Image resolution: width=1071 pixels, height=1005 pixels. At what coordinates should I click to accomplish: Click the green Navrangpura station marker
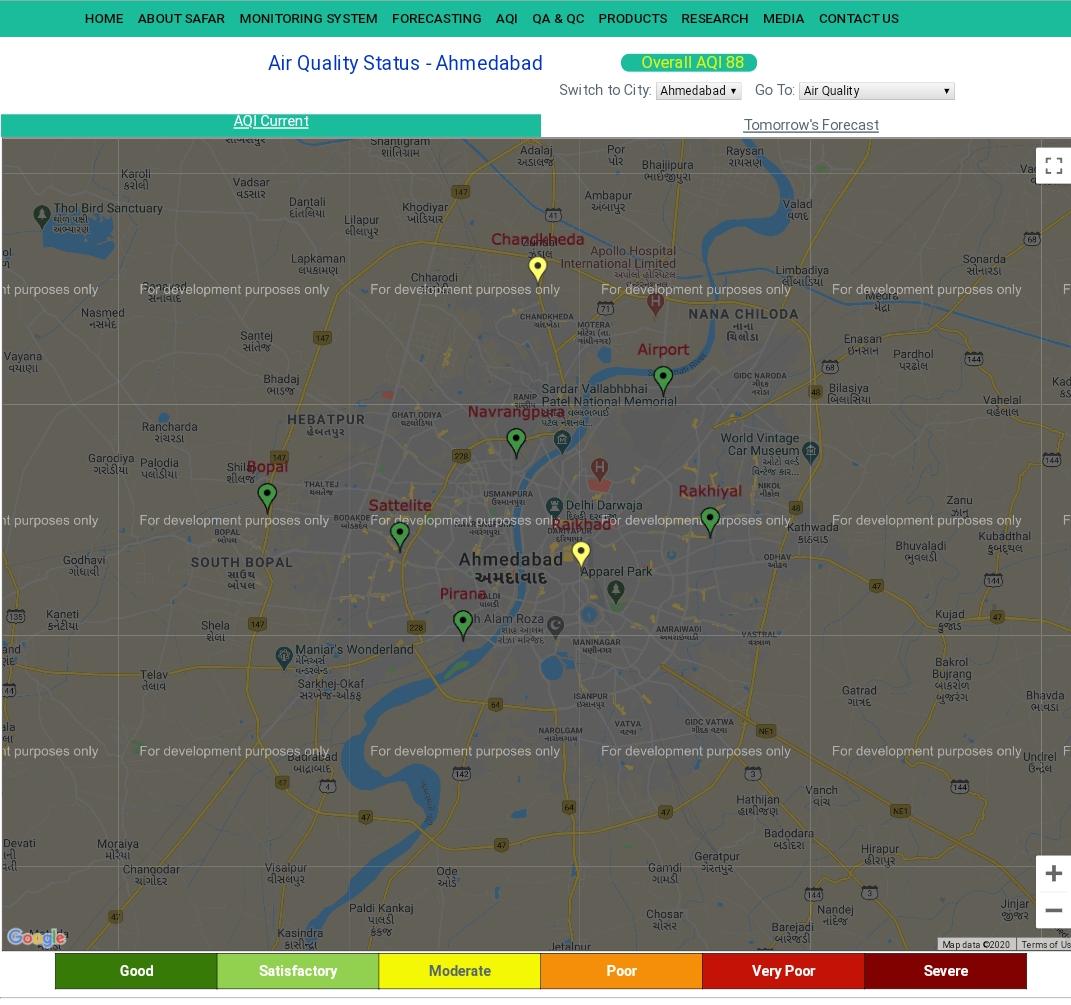pyautogui.click(x=516, y=441)
